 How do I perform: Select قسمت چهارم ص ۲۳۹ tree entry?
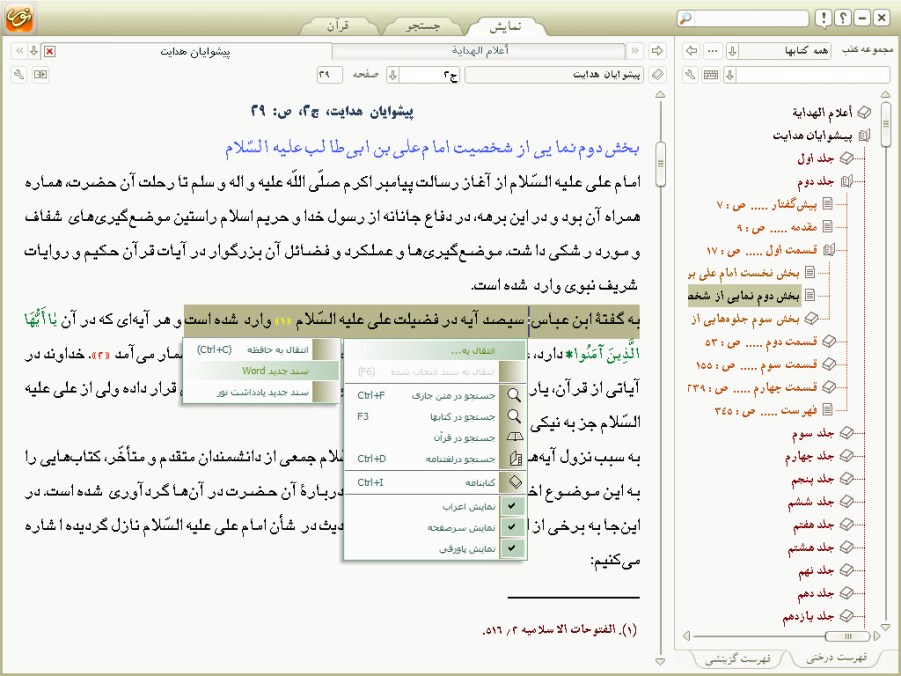point(752,387)
